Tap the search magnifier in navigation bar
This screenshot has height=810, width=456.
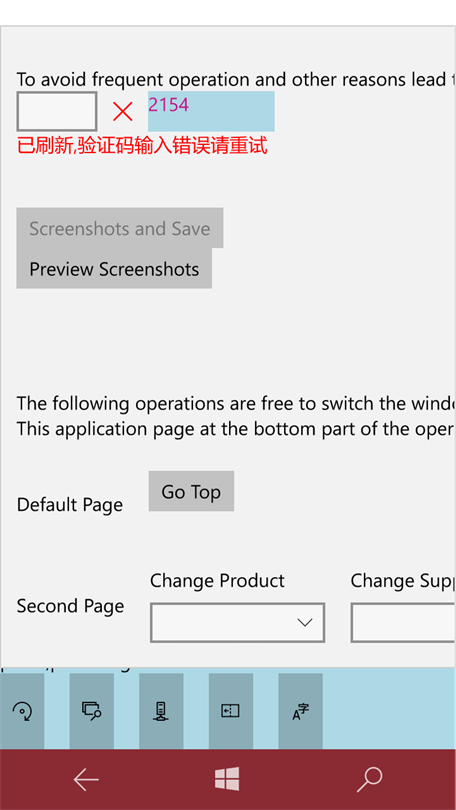tap(369, 780)
